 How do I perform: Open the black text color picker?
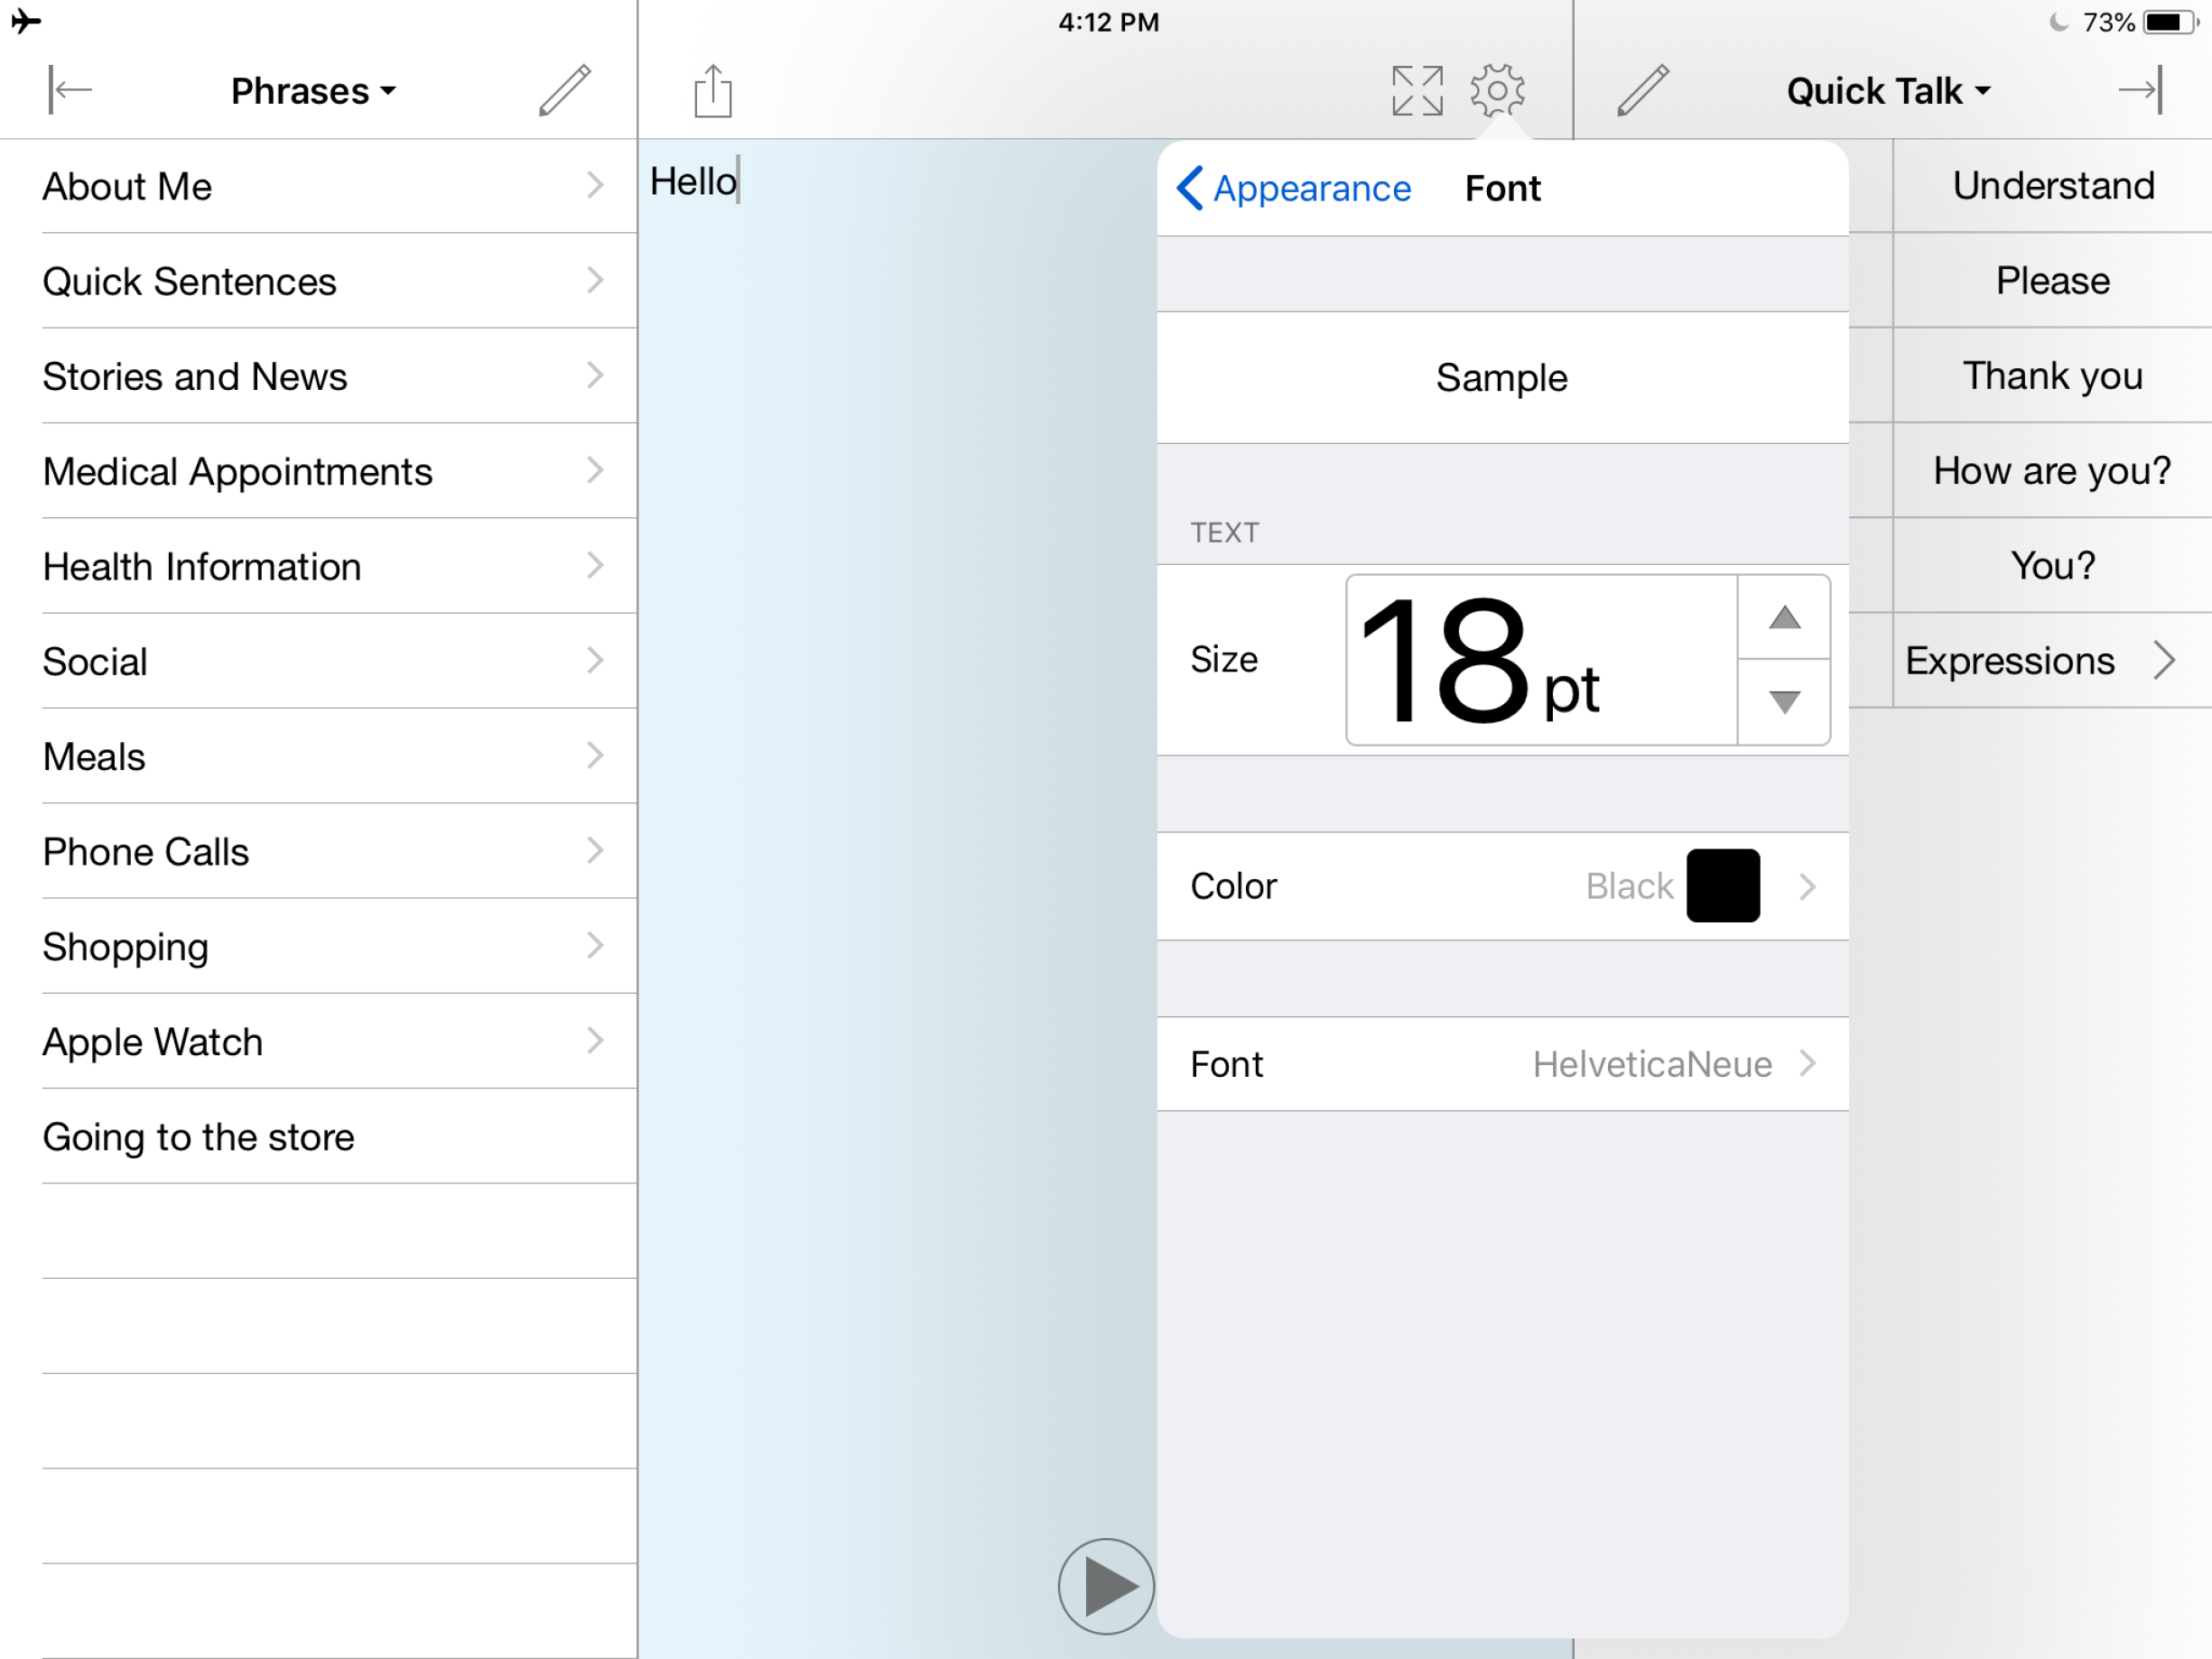click(x=1723, y=886)
